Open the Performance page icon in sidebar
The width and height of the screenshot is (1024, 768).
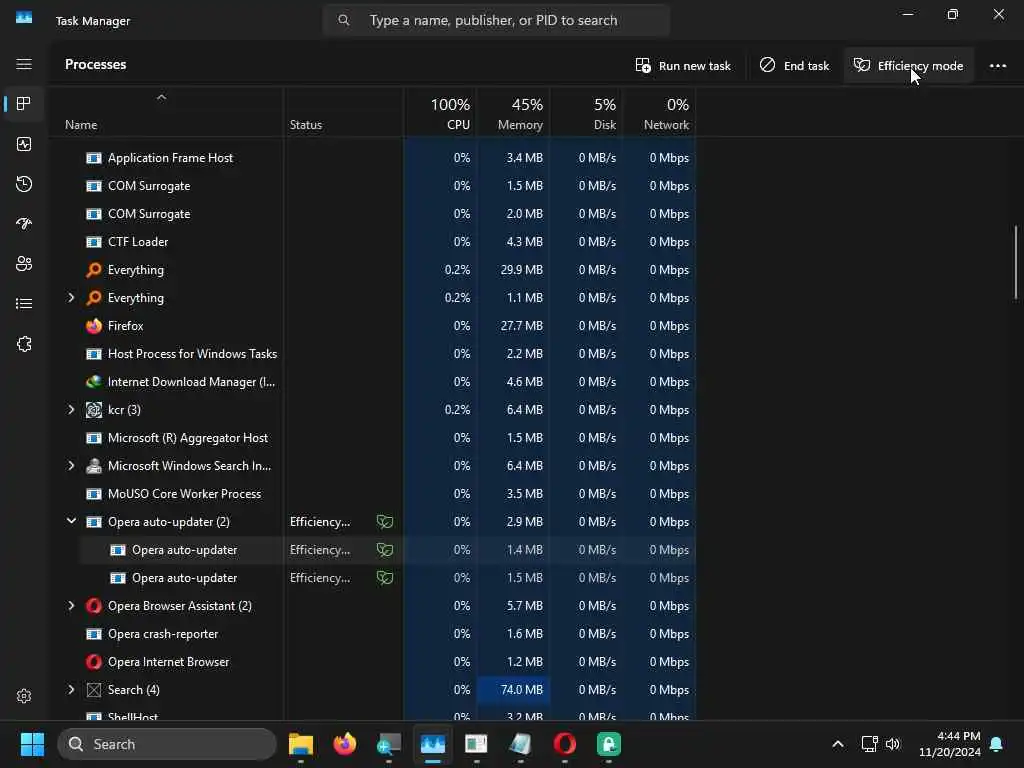pyautogui.click(x=24, y=144)
